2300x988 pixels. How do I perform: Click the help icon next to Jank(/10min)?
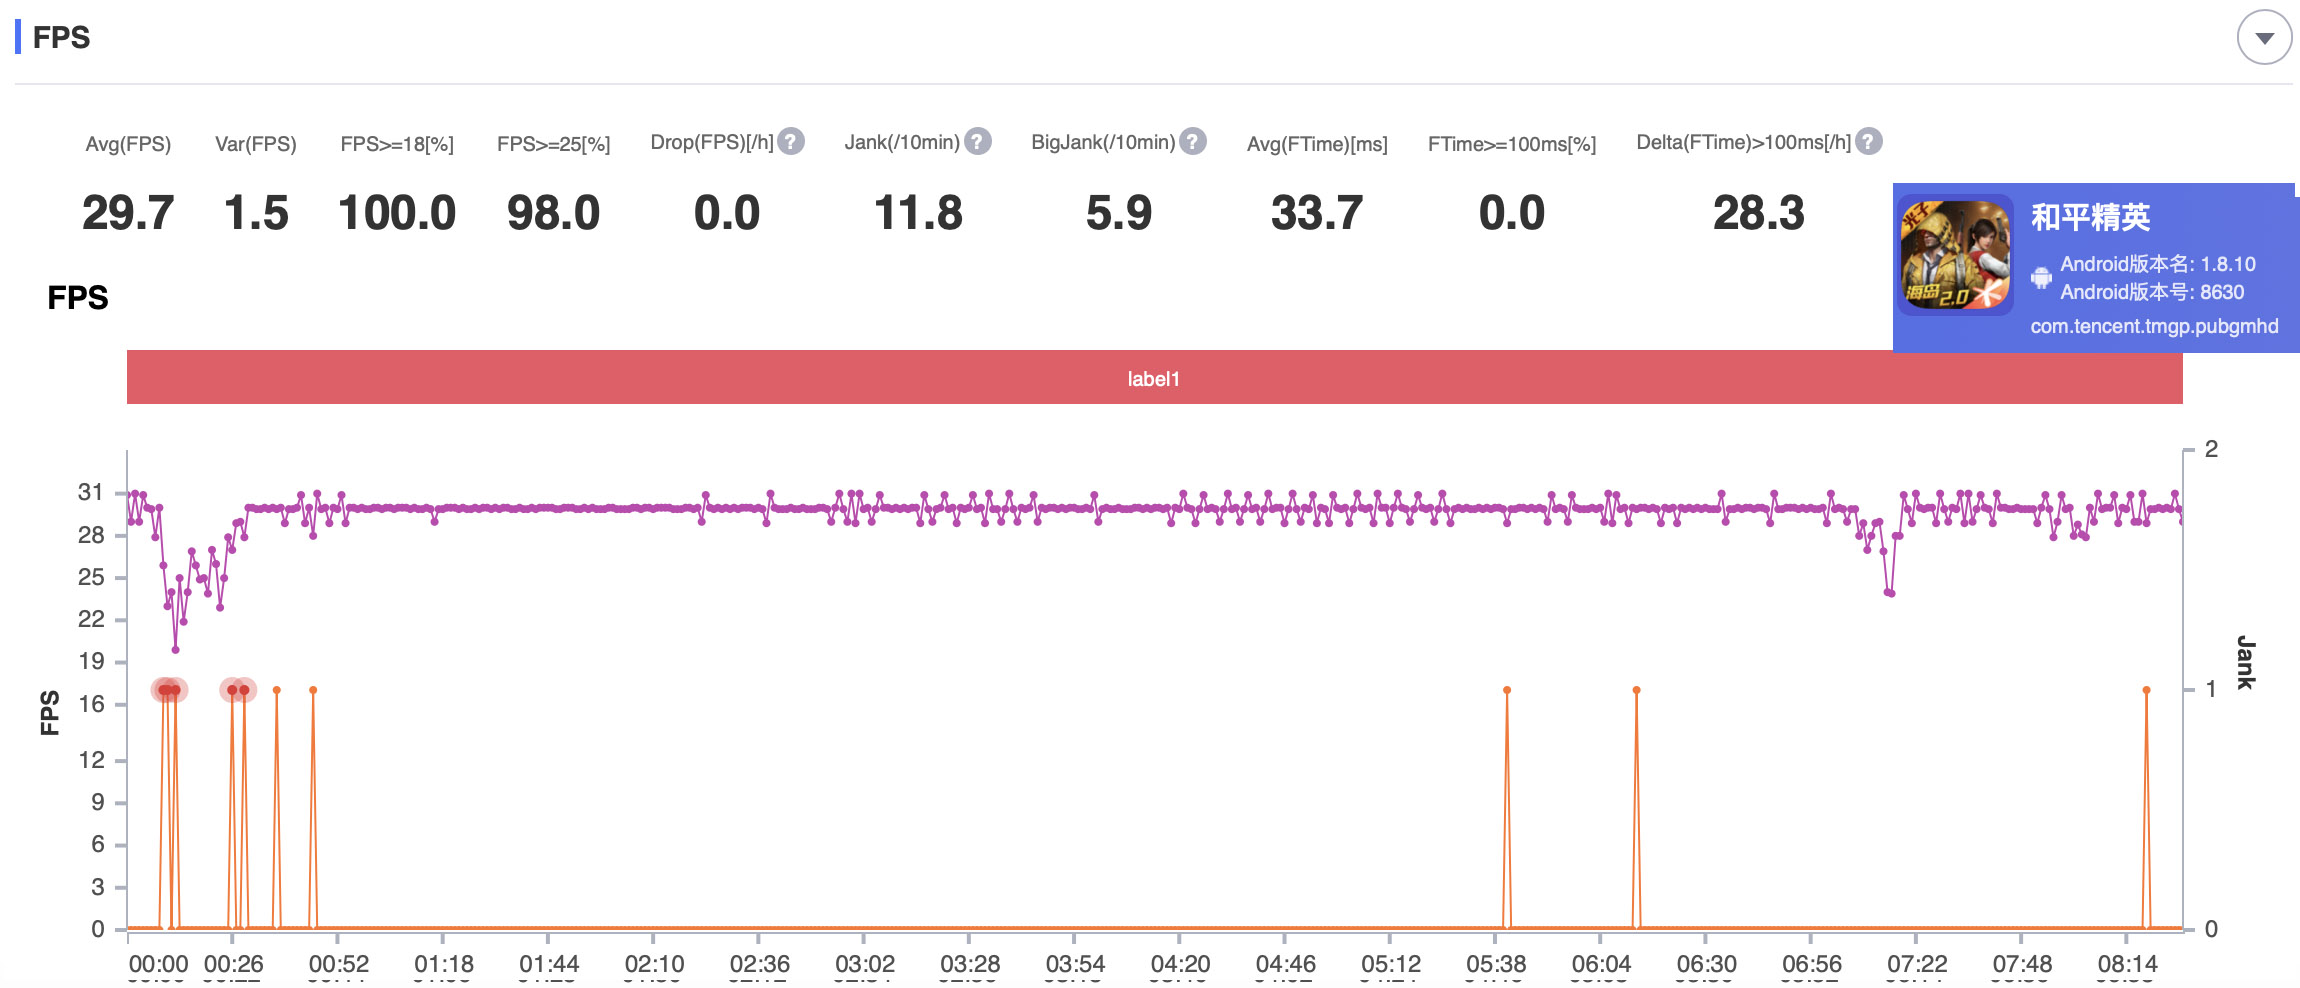pos(977,142)
